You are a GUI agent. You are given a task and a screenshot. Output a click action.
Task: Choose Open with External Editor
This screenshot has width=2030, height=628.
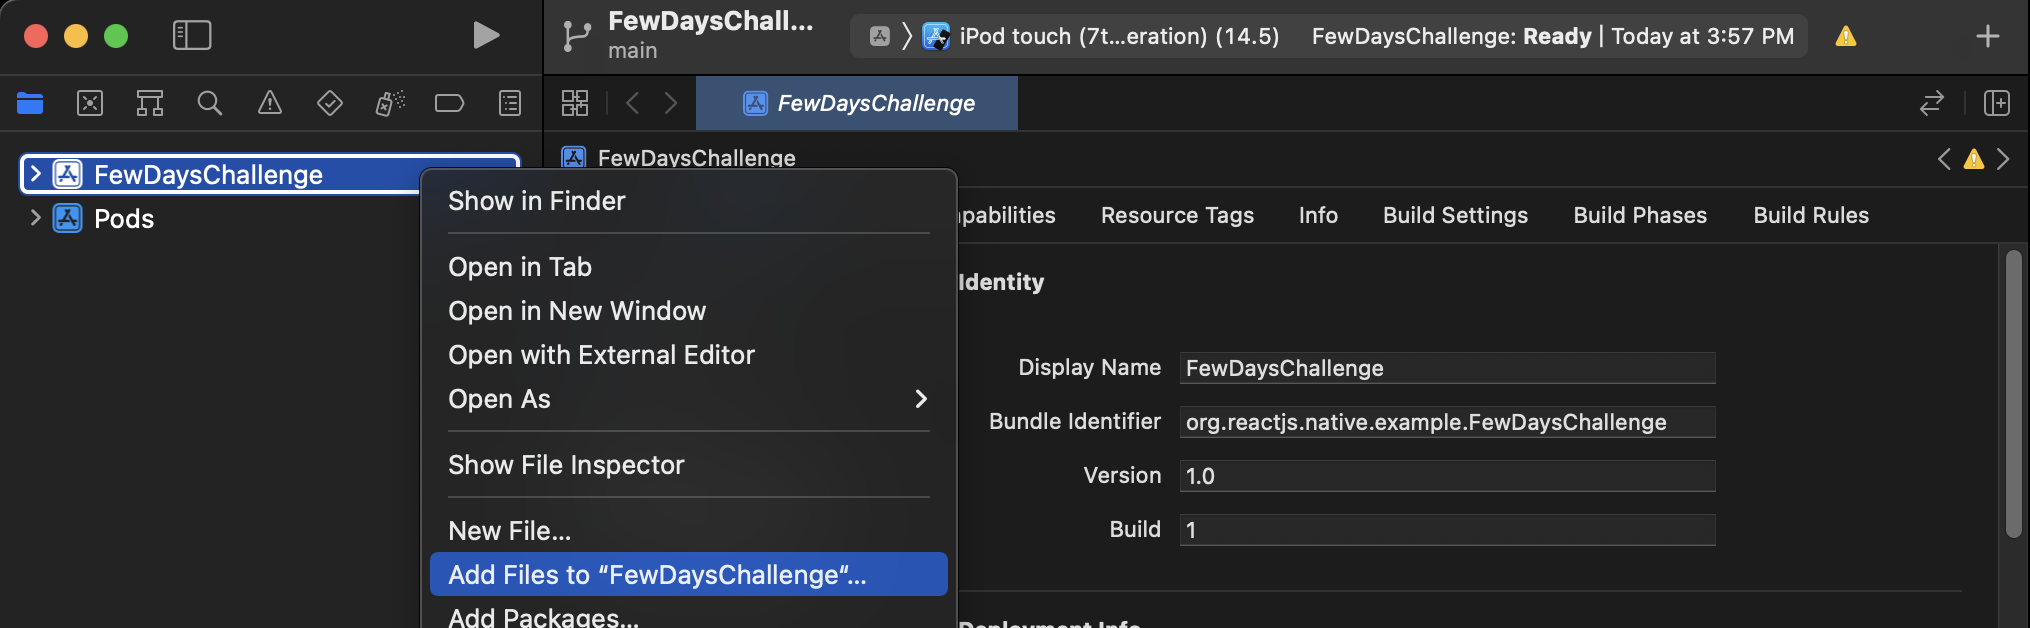pyautogui.click(x=689, y=355)
